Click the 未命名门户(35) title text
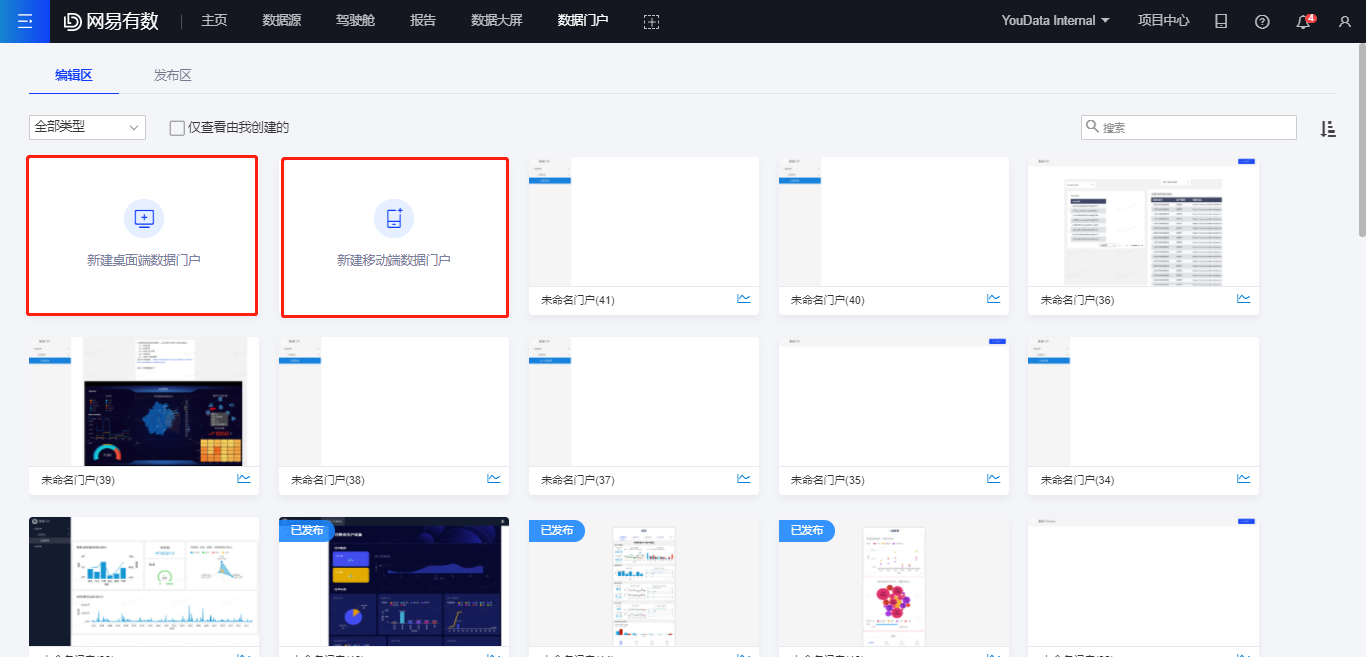 [x=828, y=480]
